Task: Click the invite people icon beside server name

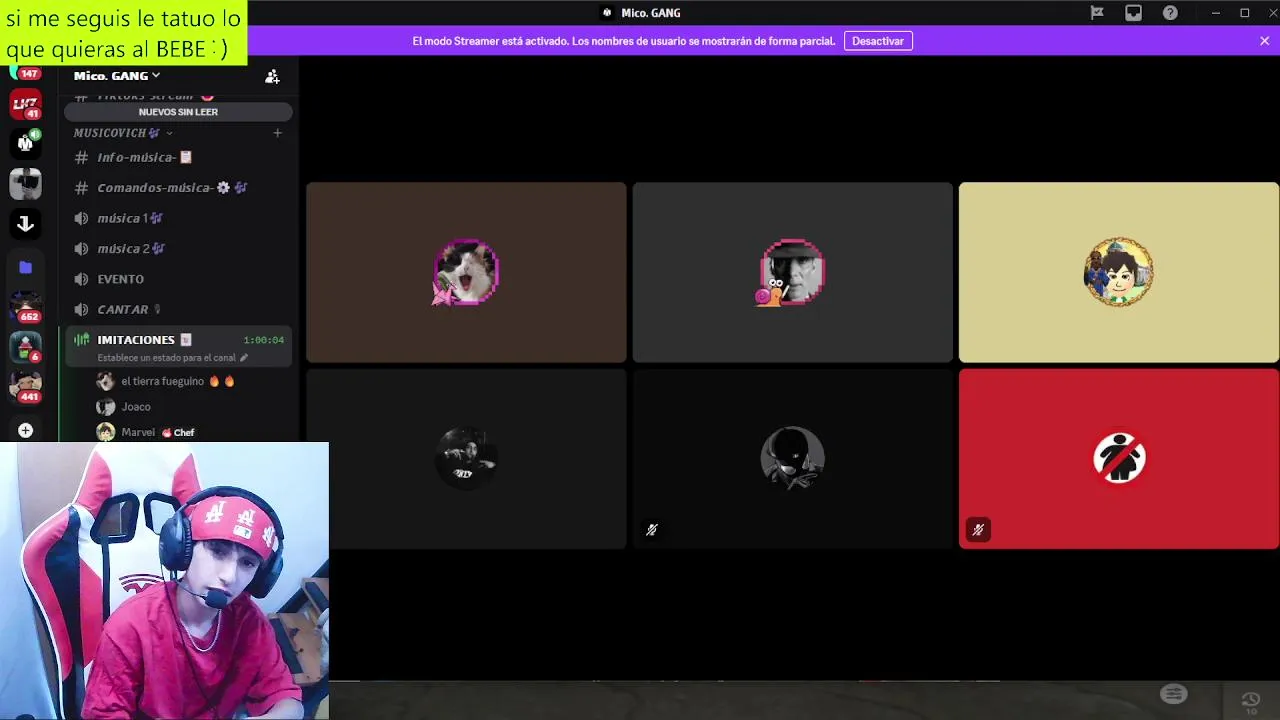Action: coord(272,76)
